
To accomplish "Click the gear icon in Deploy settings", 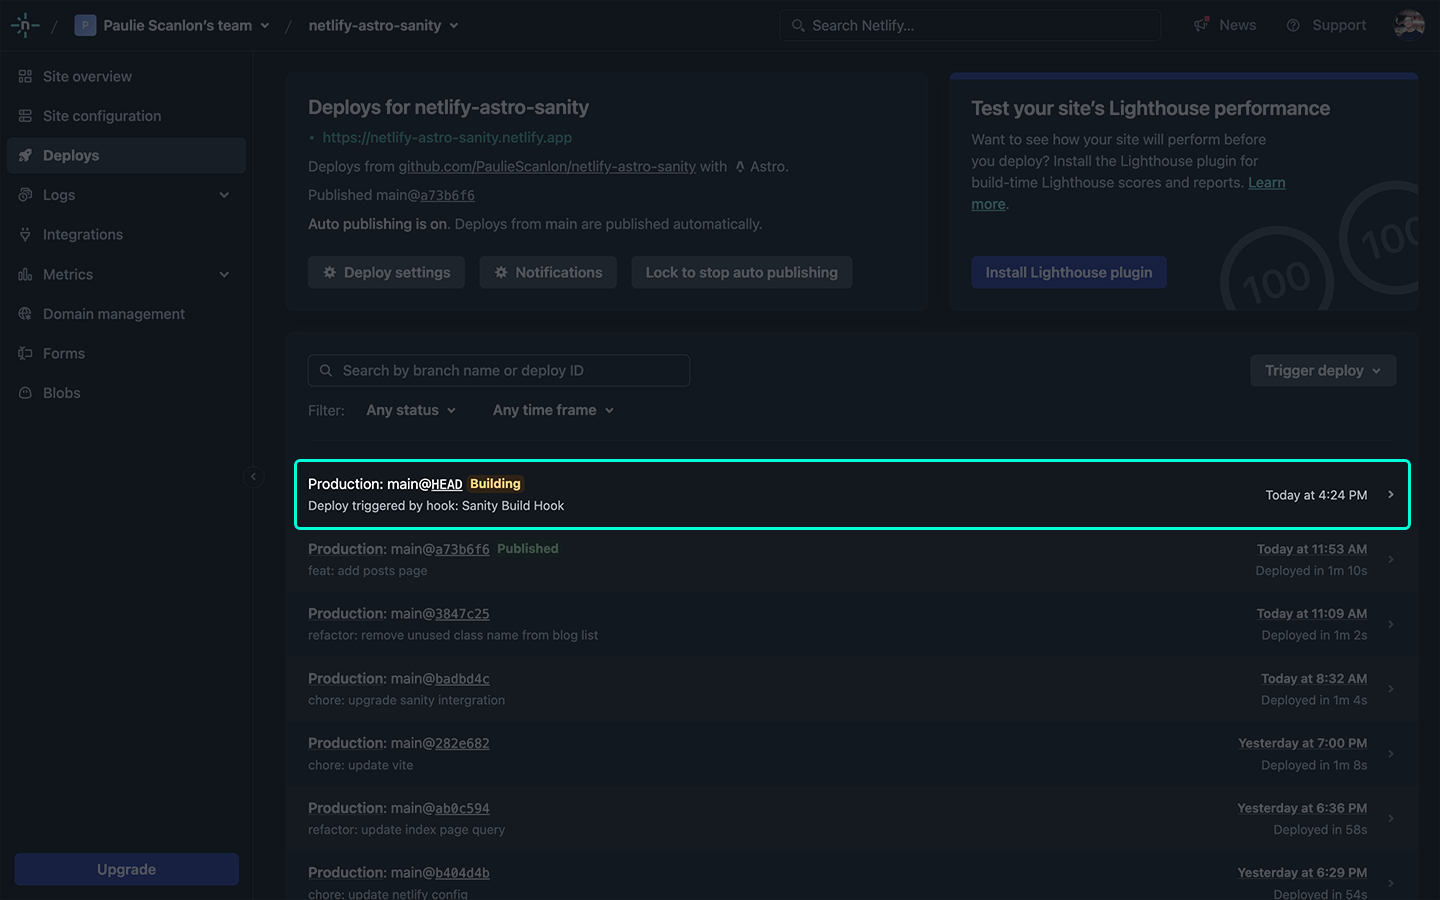I will click(329, 272).
